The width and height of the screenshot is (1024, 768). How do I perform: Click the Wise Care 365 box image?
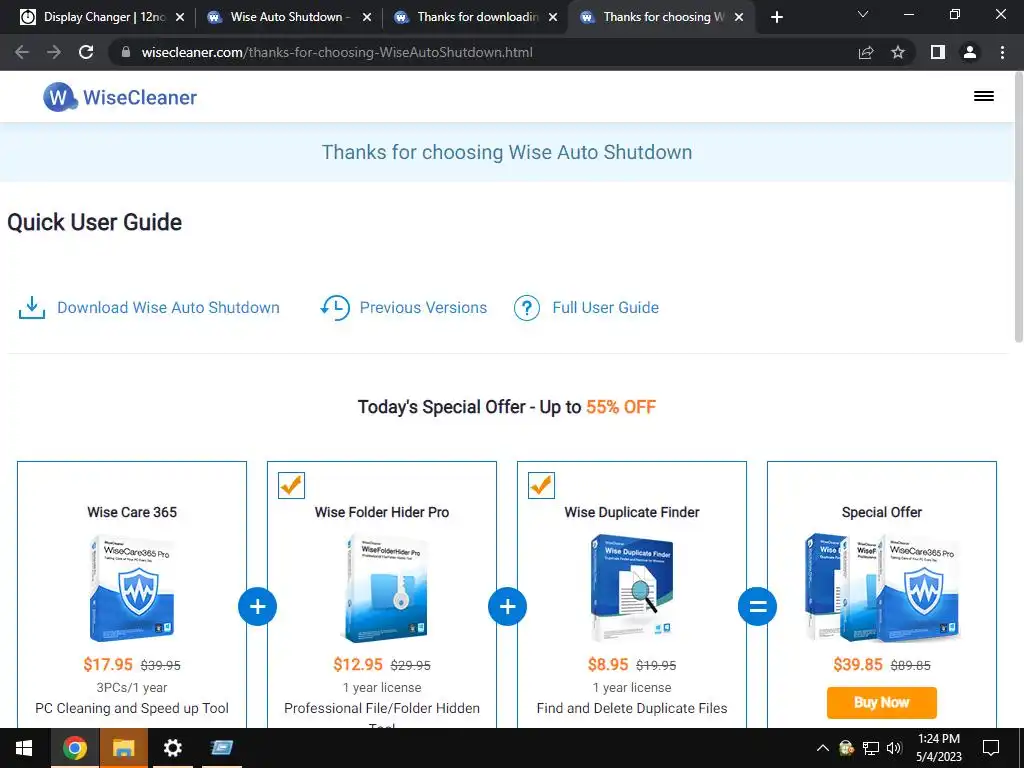tap(132, 588)
